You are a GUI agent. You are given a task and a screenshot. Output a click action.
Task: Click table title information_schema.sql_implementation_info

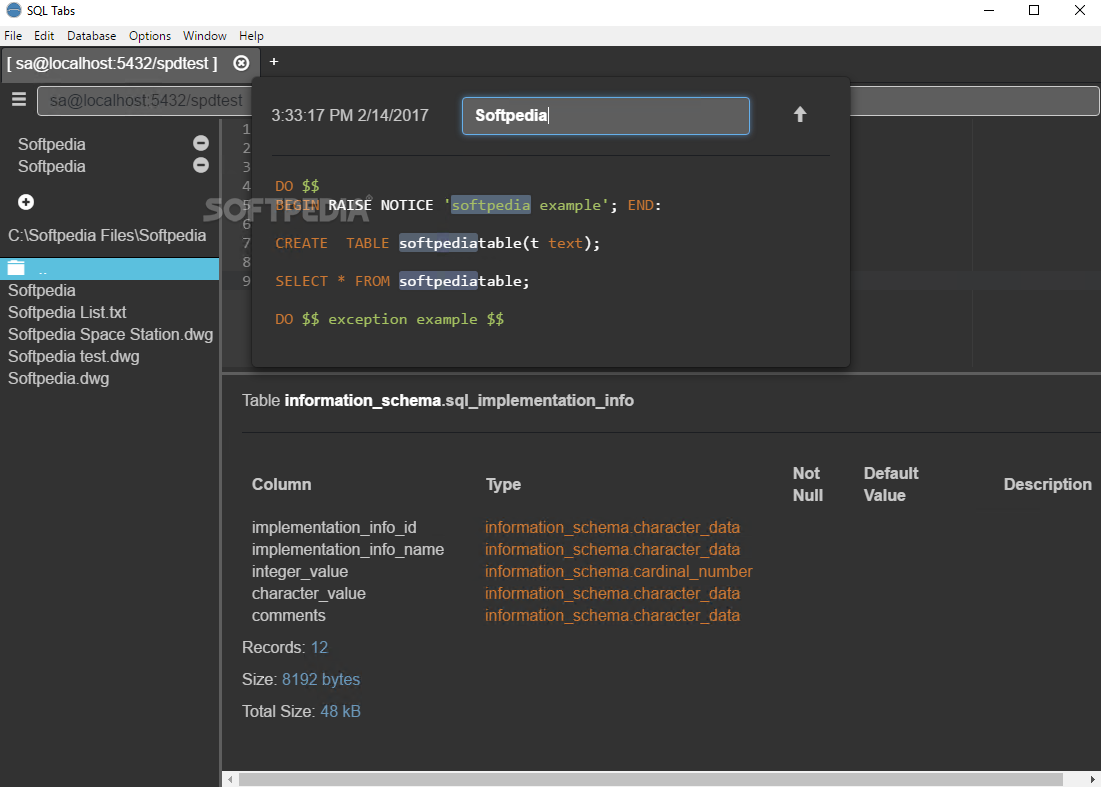pos(459,400)
